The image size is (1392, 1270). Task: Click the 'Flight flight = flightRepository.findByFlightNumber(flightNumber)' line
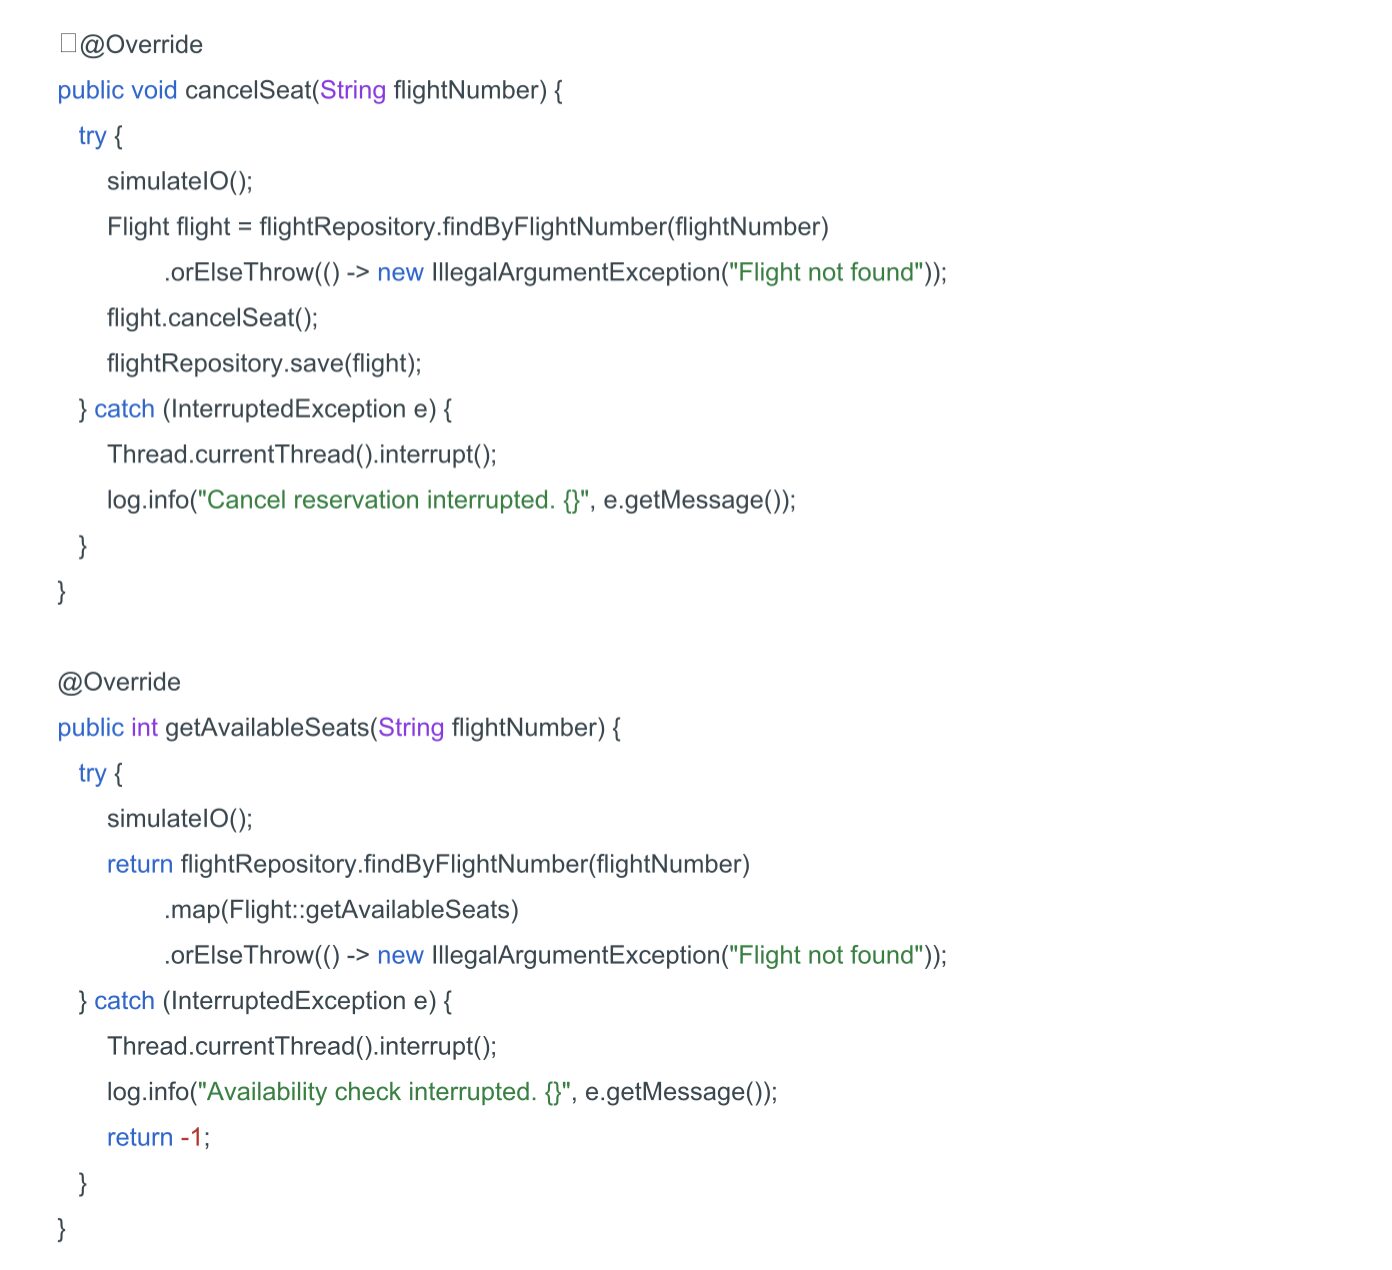(468, 227)
